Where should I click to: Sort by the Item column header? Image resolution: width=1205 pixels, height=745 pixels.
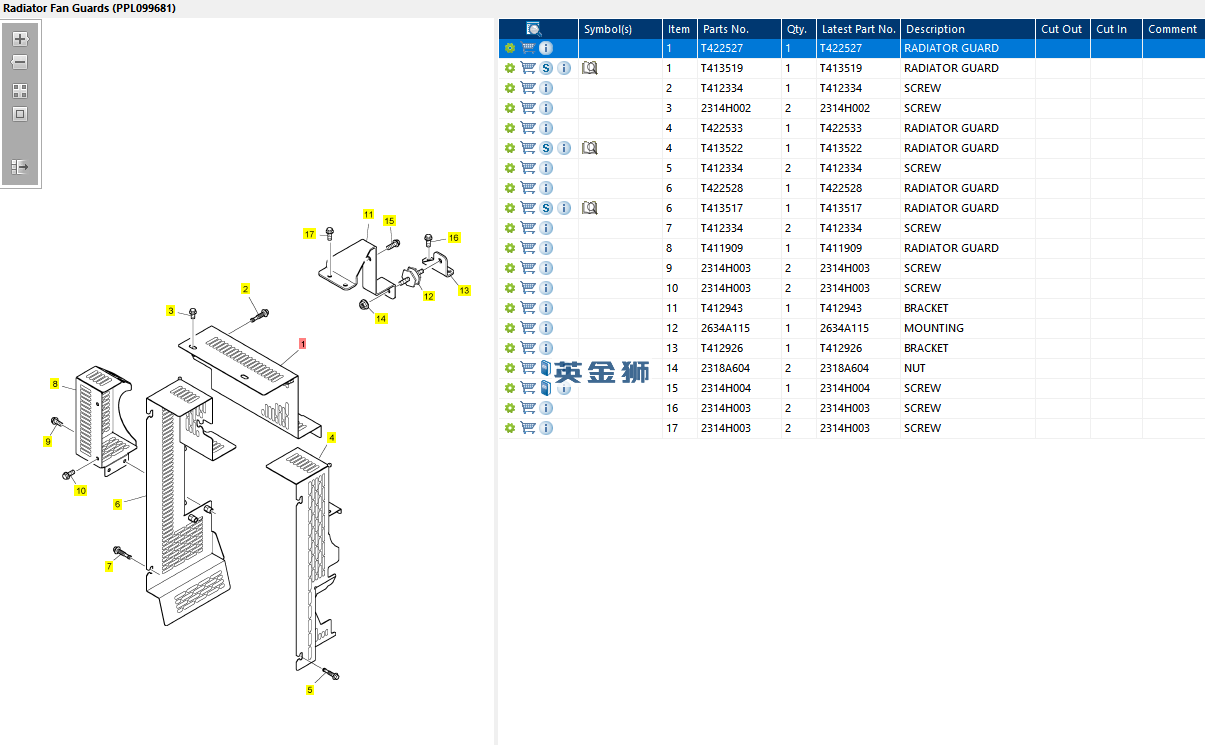pos(679,29)
